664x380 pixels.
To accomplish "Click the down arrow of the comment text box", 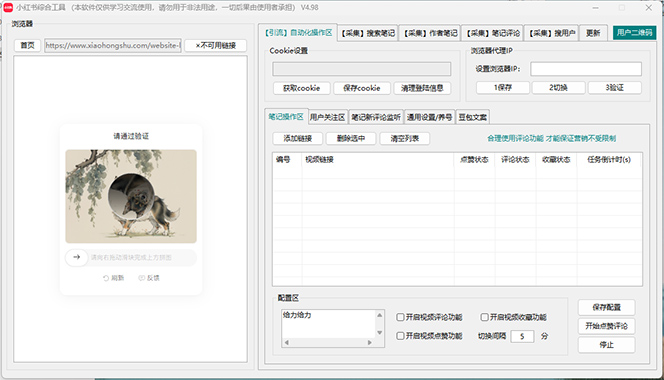I will pos(379,333).
